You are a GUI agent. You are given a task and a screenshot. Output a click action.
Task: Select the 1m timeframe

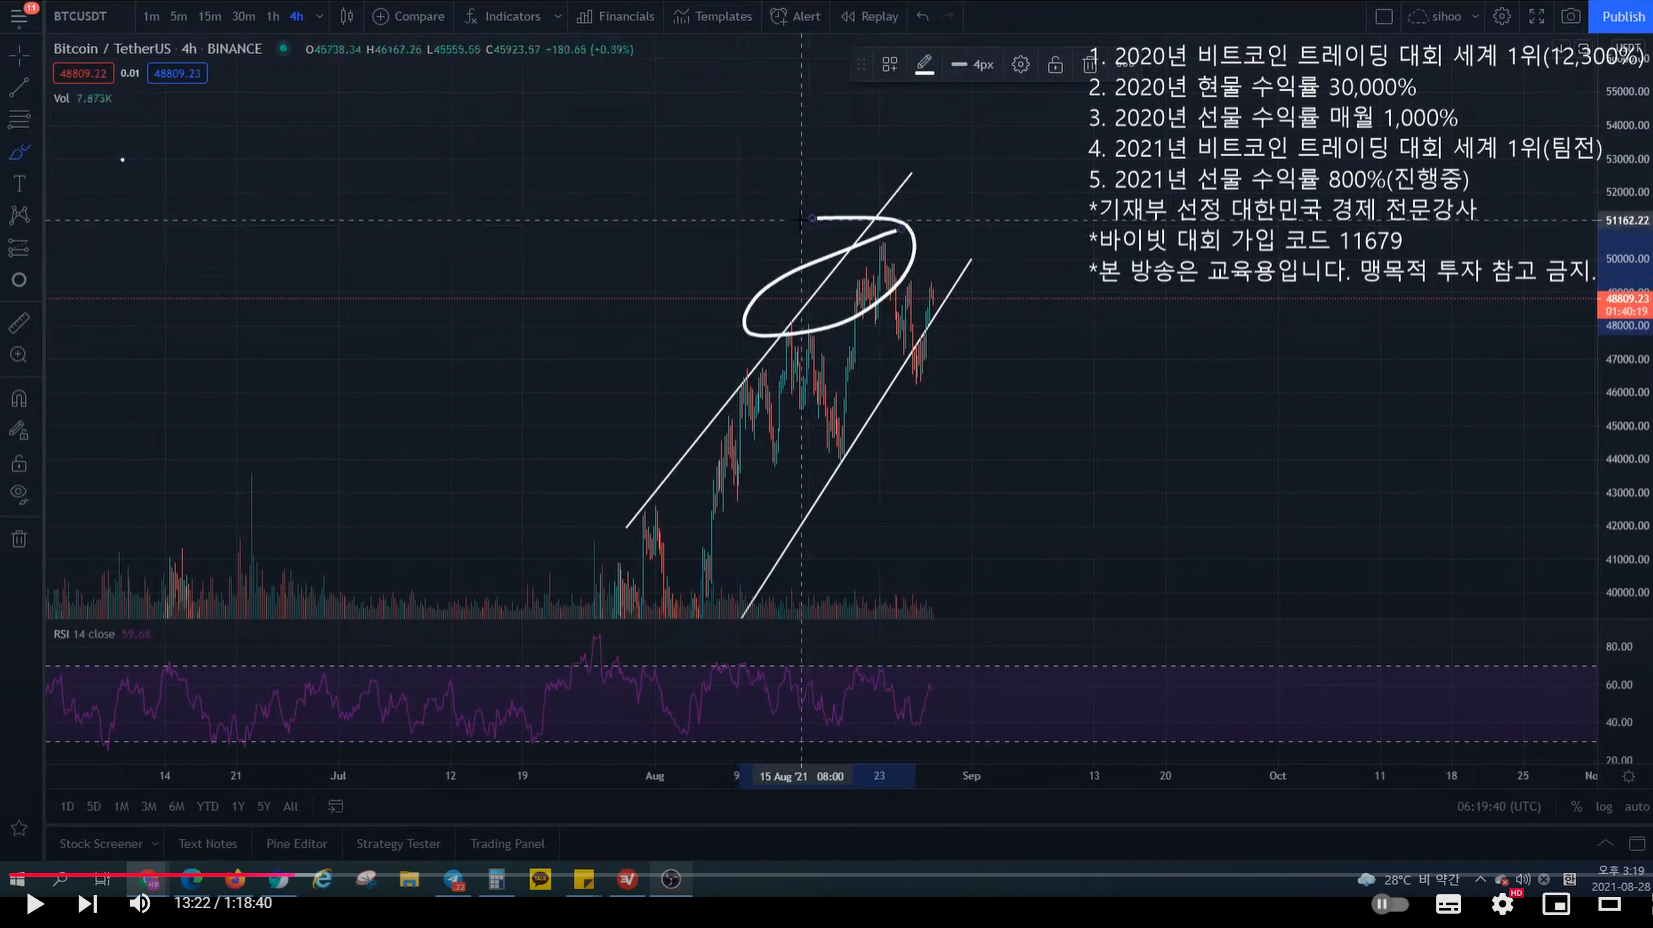pyautogui.click(x=151, y=16)
